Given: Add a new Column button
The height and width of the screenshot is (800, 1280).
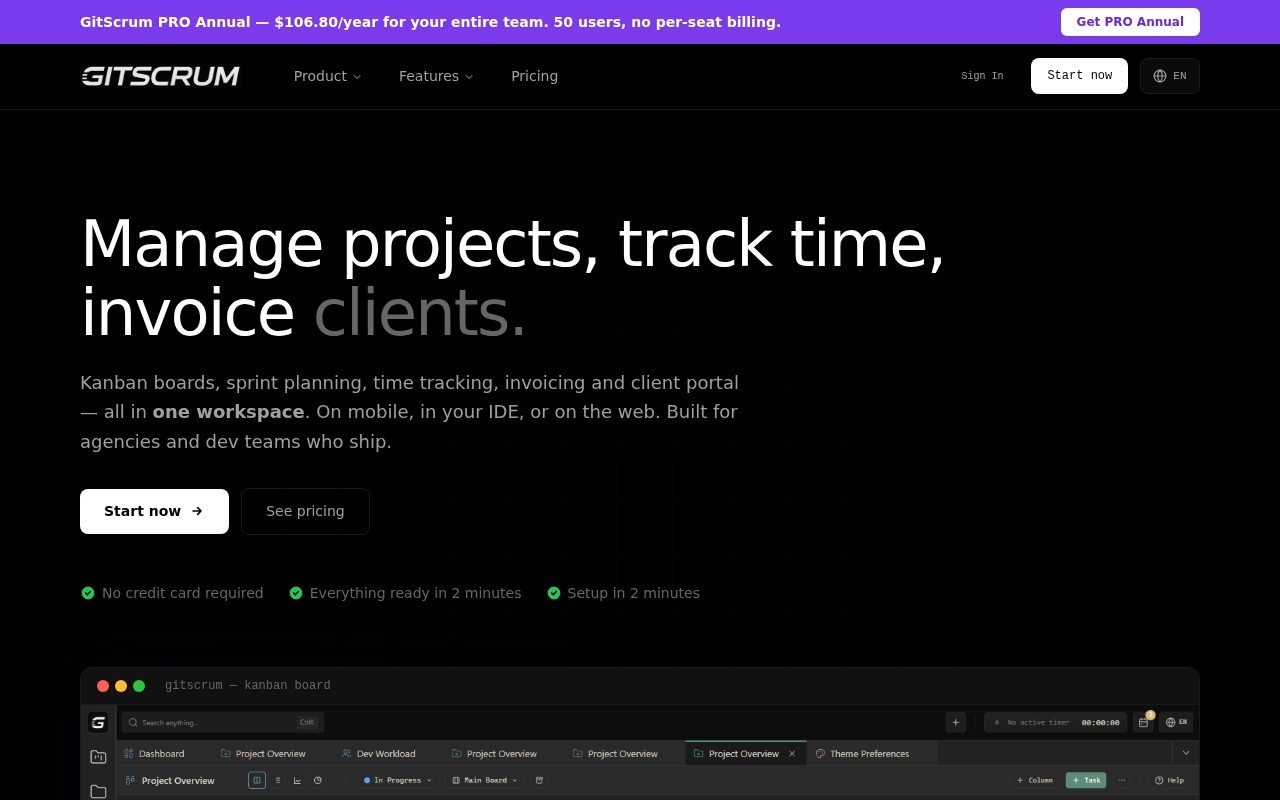Looking at the screenshot, I should [x=1035, y=780].
